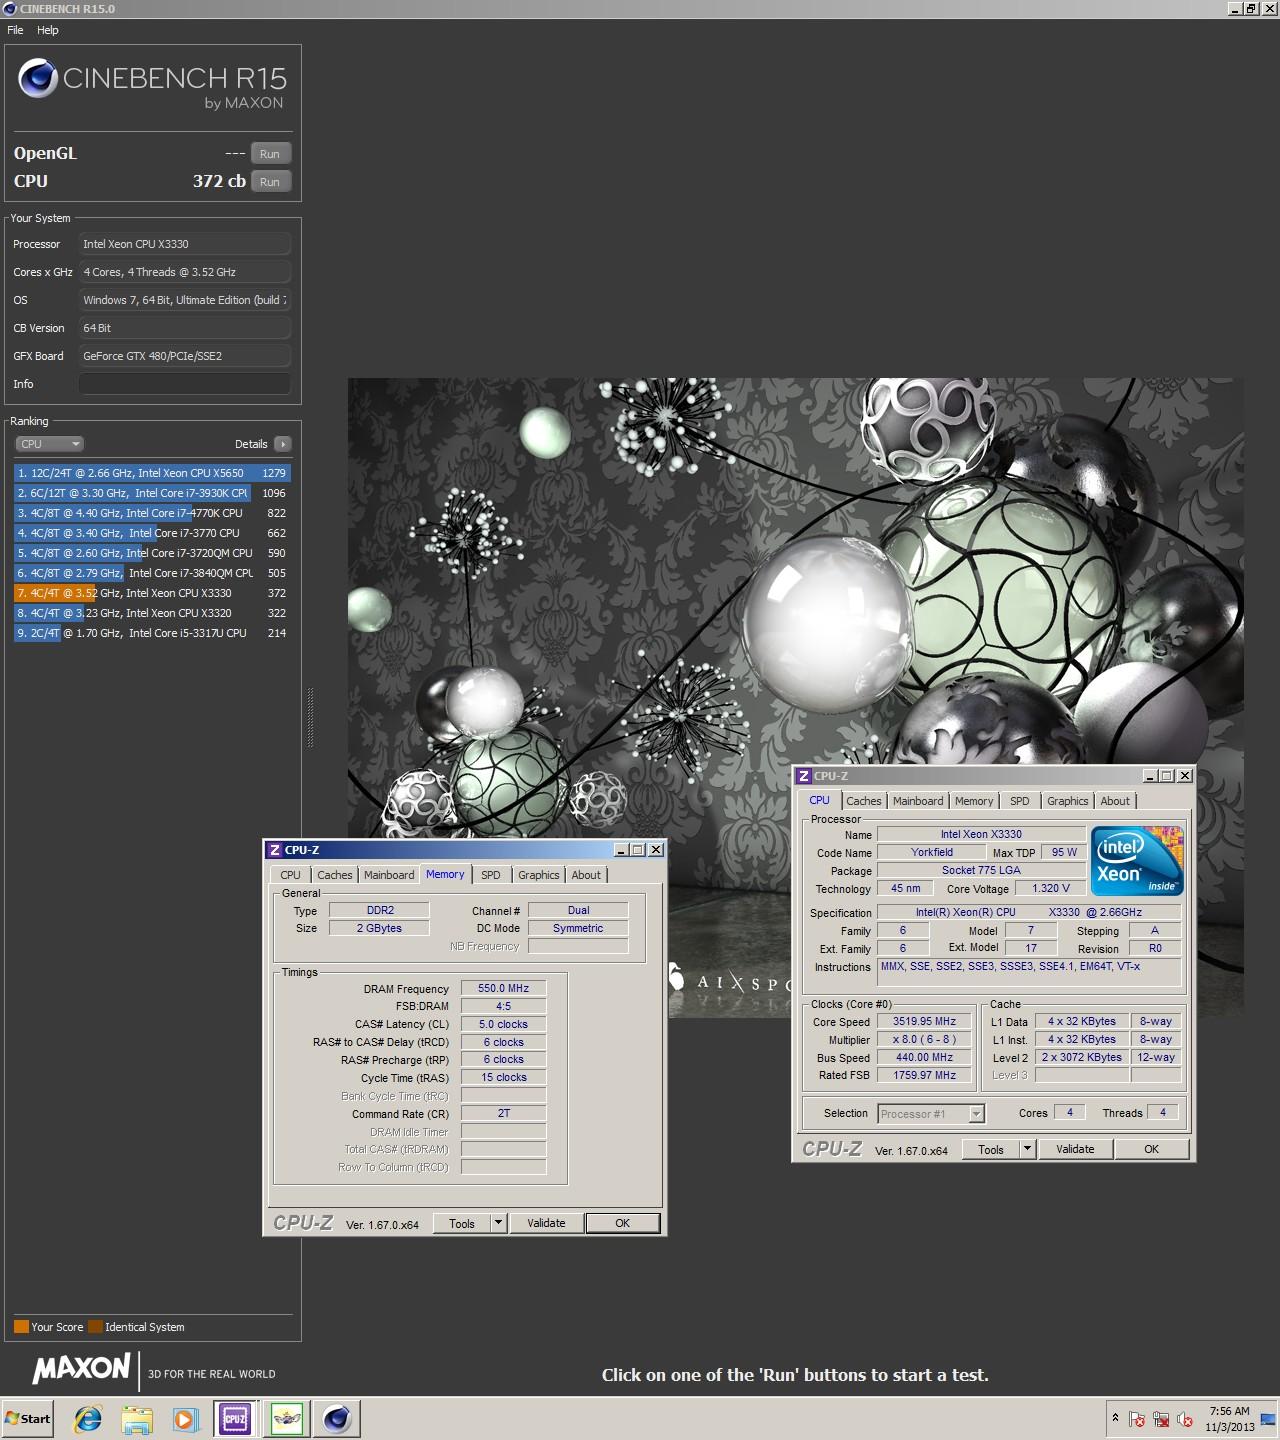This screenshot has width=1280, height=1440.
Task: Click the taskbar icon left of Cinebench
Action: coord(287,1418)
